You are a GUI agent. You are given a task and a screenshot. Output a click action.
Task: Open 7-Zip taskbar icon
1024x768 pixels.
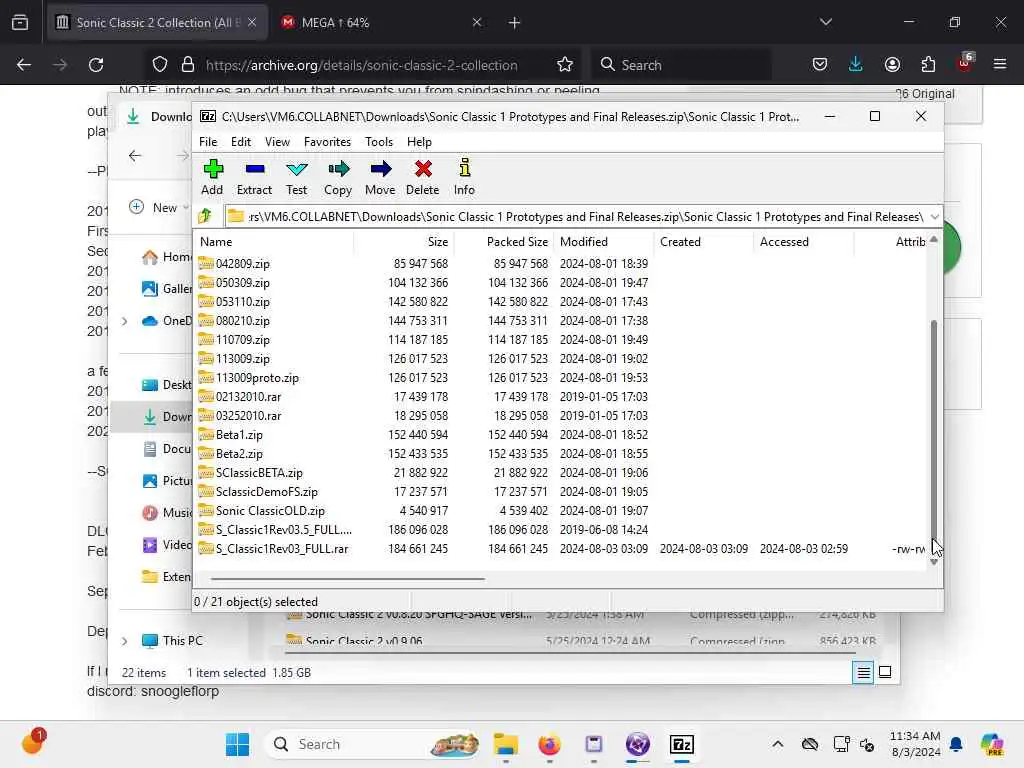point(682,744)
